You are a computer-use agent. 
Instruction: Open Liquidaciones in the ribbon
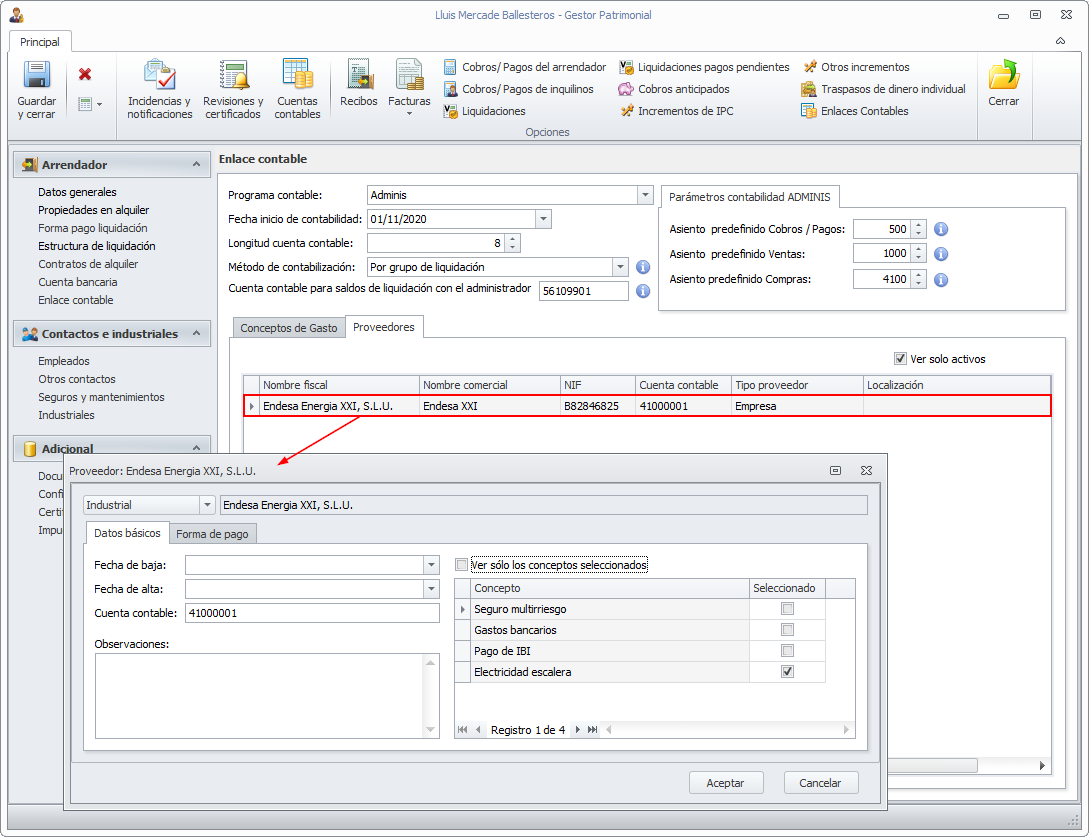point(484,111)
